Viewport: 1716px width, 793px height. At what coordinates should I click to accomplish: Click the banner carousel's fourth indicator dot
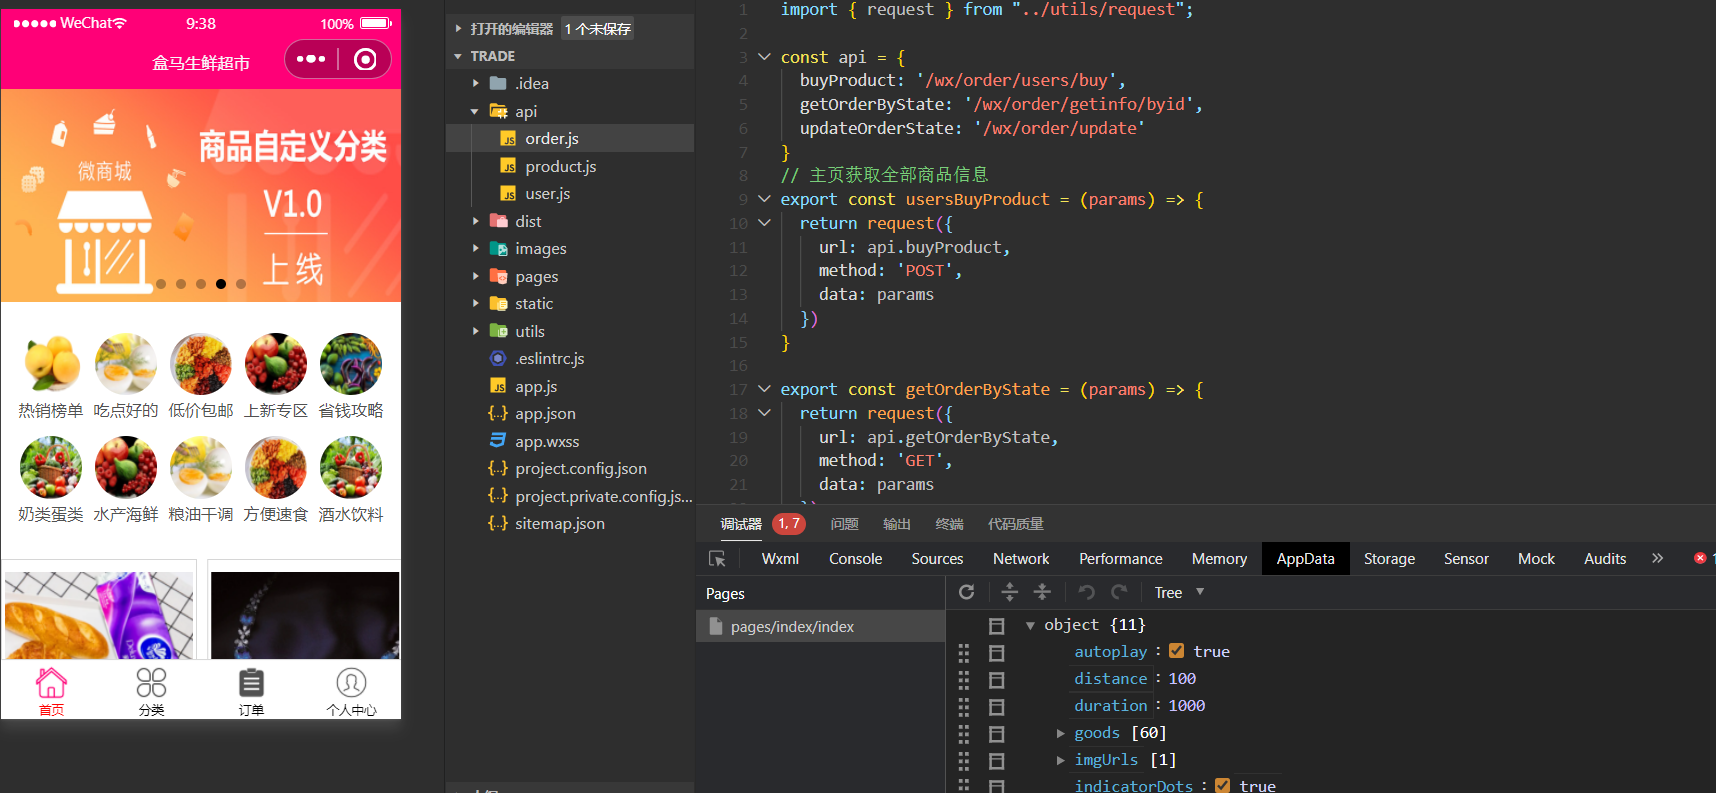pyautogui.click(x=221, y=284)
